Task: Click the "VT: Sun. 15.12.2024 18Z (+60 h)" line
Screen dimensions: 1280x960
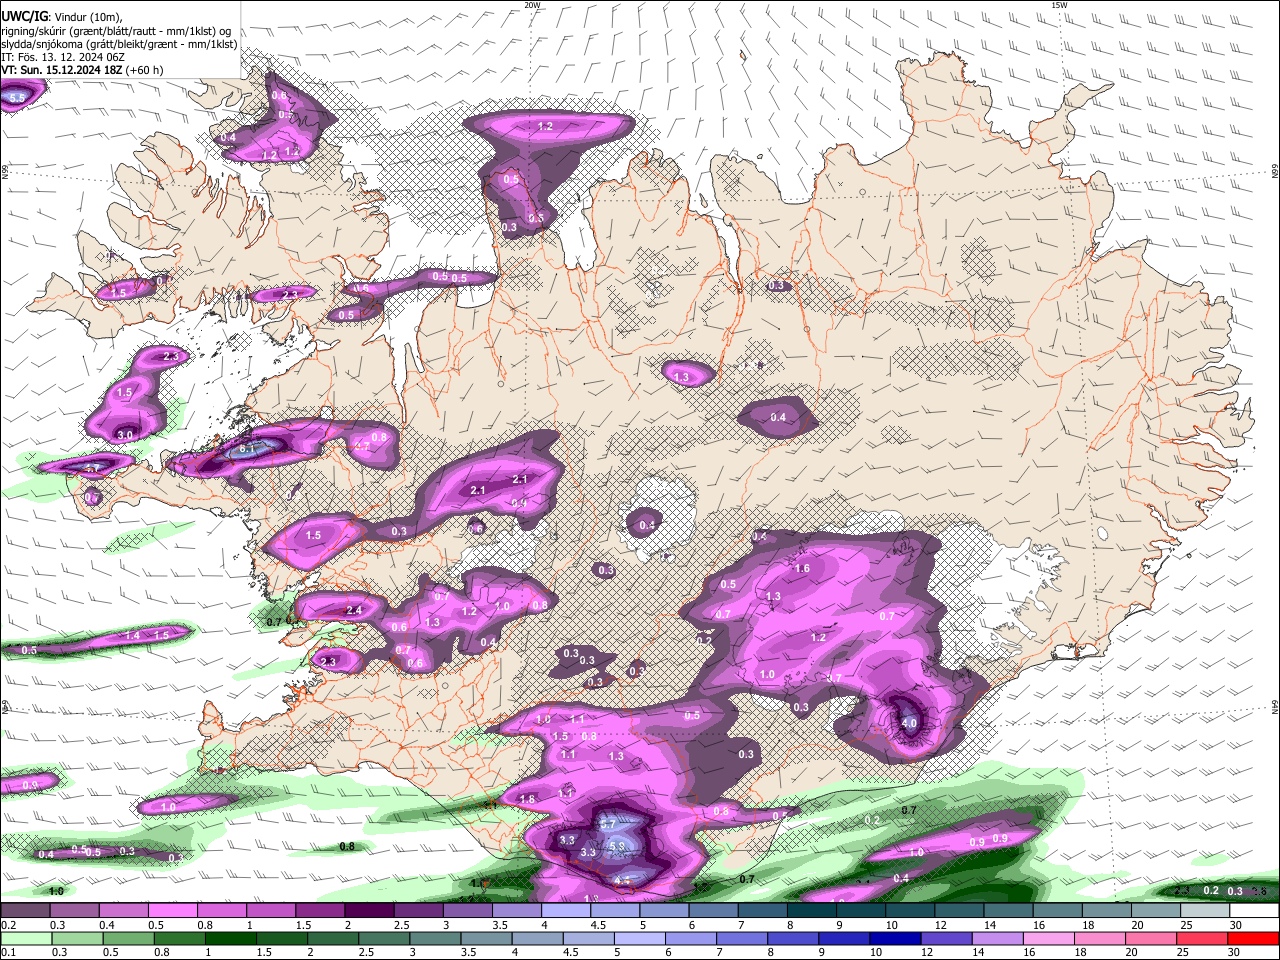Action: pos(82,70)
